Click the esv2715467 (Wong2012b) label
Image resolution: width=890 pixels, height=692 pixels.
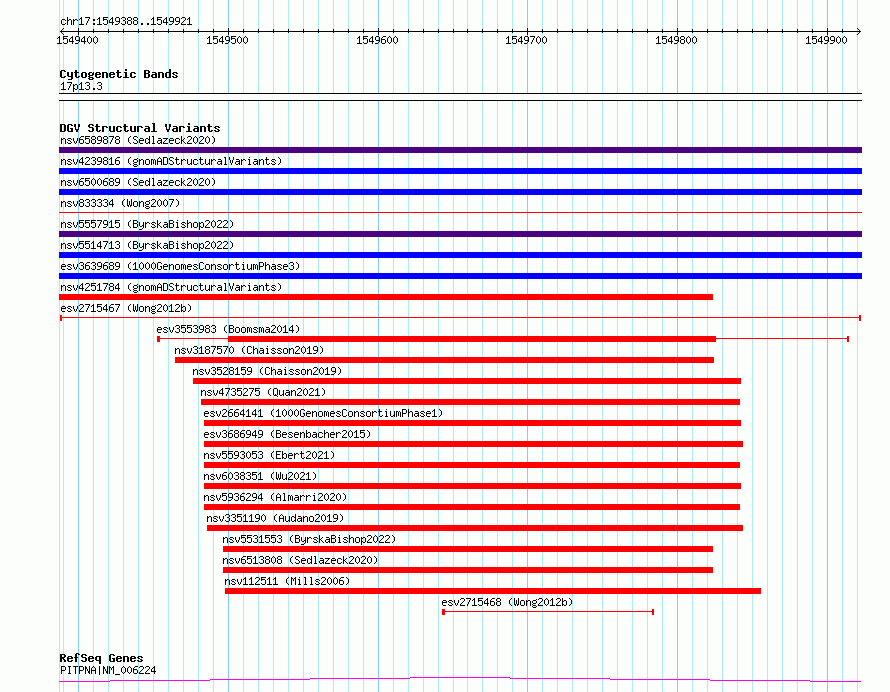tap(126, 308)
